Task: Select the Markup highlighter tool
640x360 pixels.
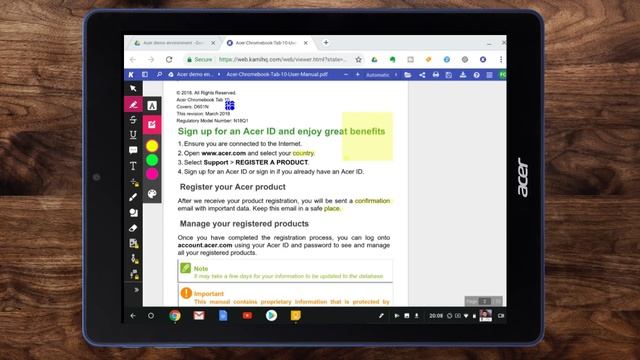Action: point(133,104)
